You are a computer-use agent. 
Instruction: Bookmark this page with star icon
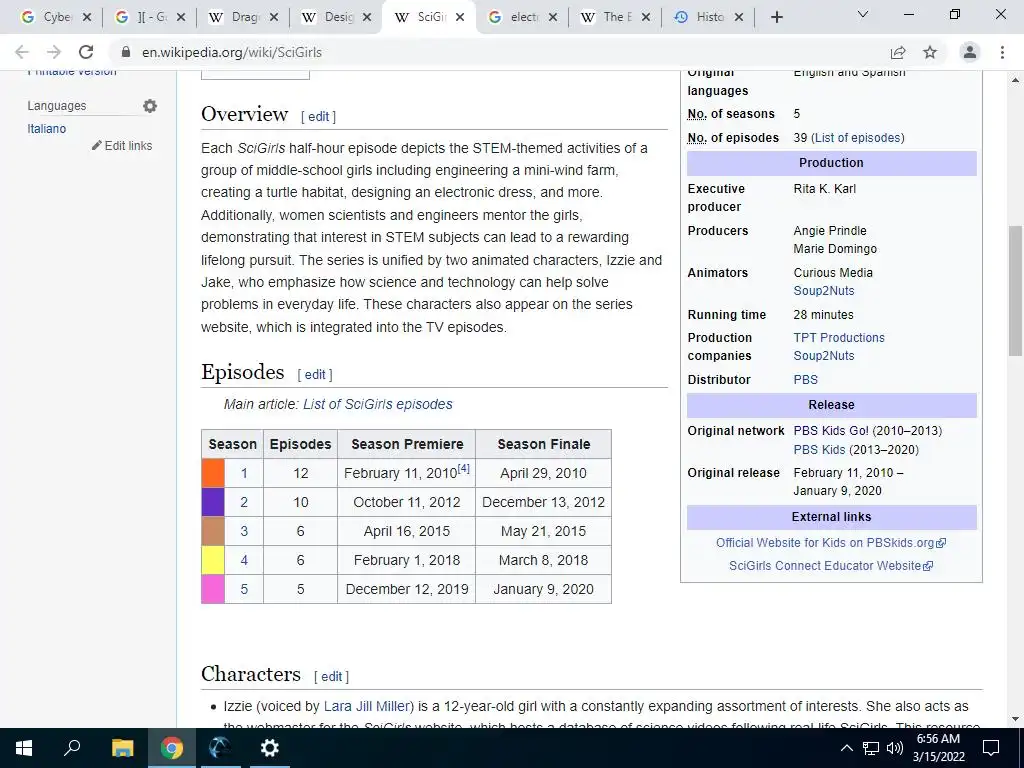930,52
